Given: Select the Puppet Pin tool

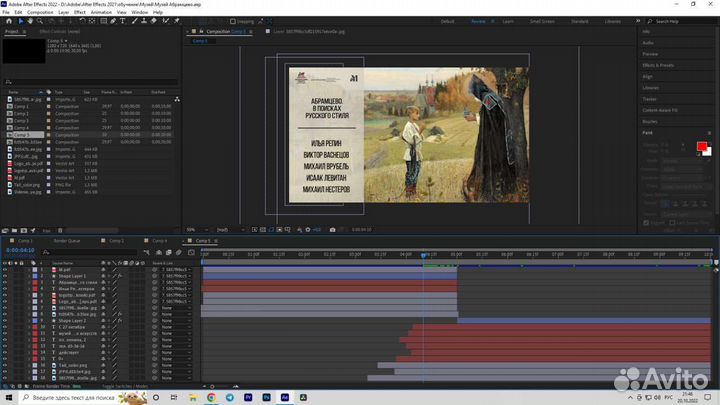Looking at the screenshot, I should [x=177, y=21].
